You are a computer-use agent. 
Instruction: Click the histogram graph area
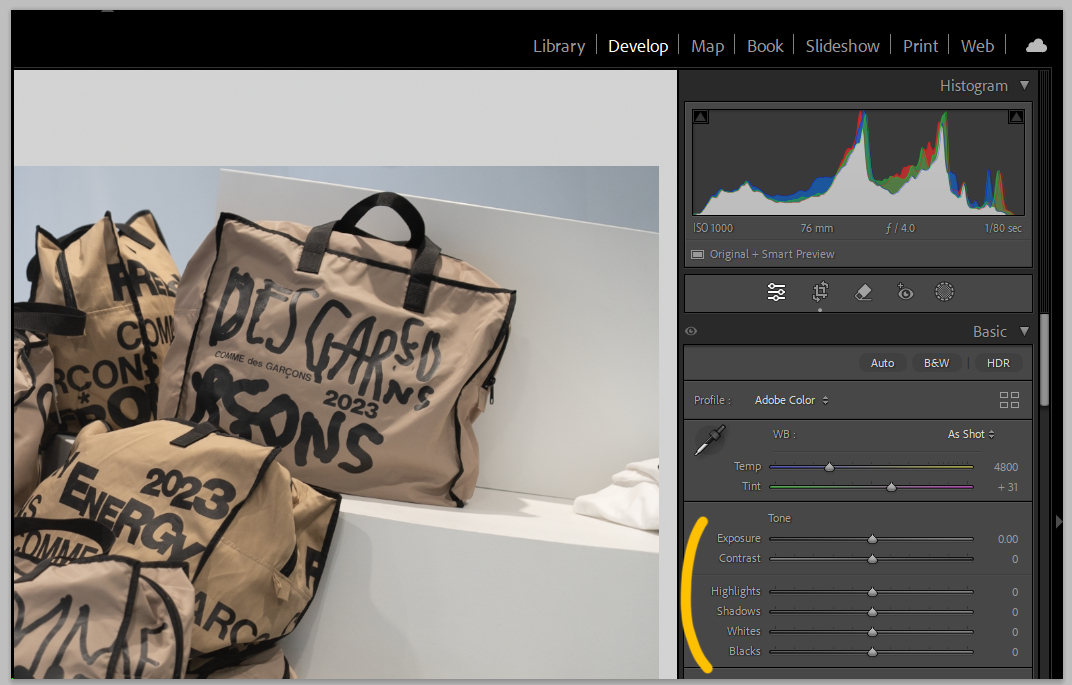point(858,163)
